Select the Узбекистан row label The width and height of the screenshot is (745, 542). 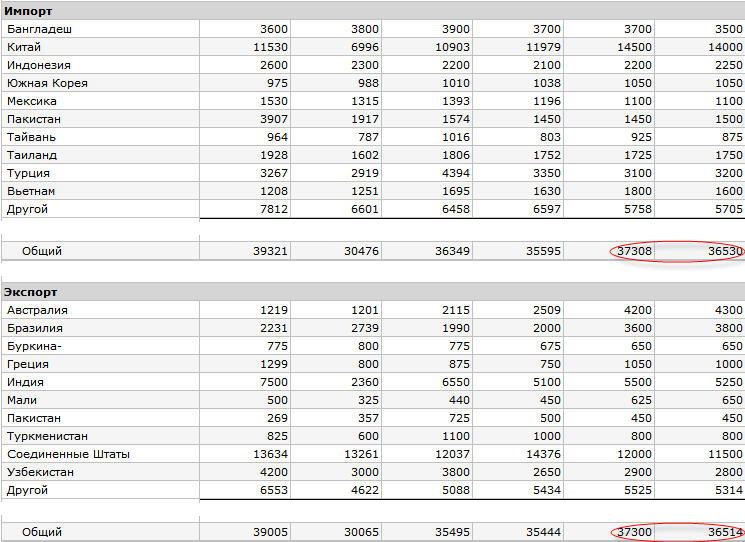pyautogui.click(x=41, y=472)
